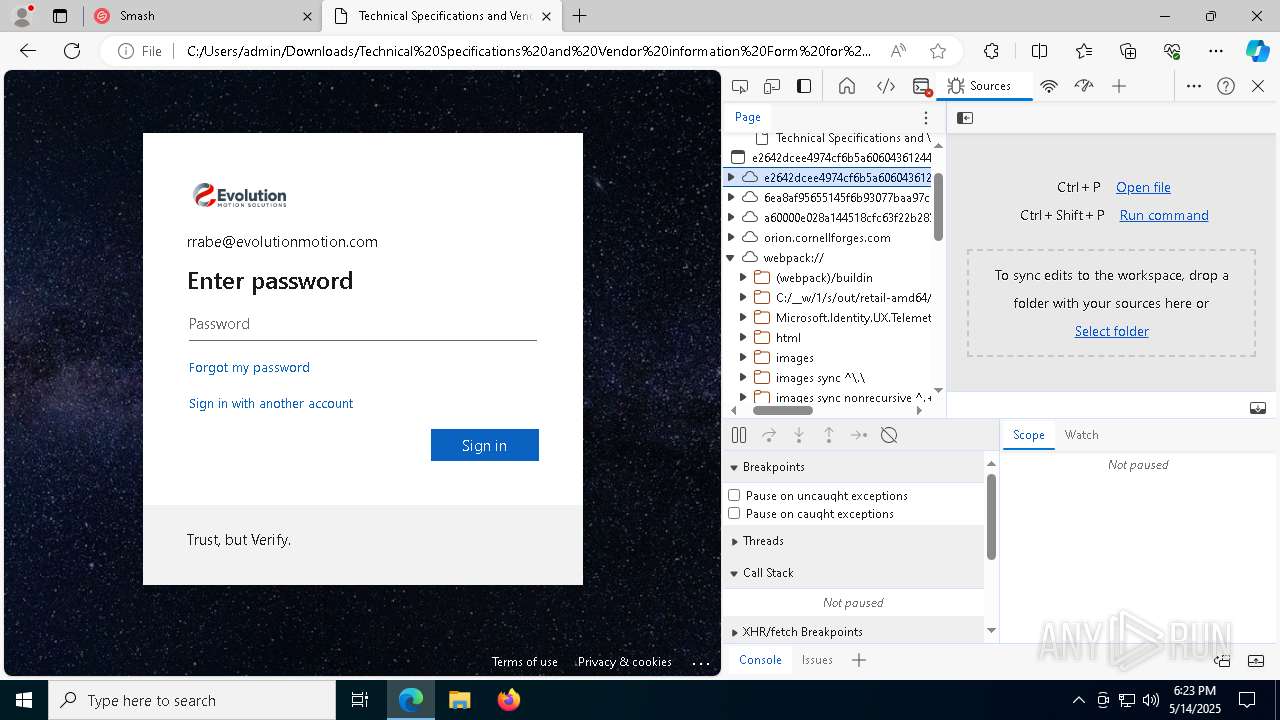Viewport: 1280px width, 720px height.
Task: Click the Open file link
Action: click(x=1143, y=187)
